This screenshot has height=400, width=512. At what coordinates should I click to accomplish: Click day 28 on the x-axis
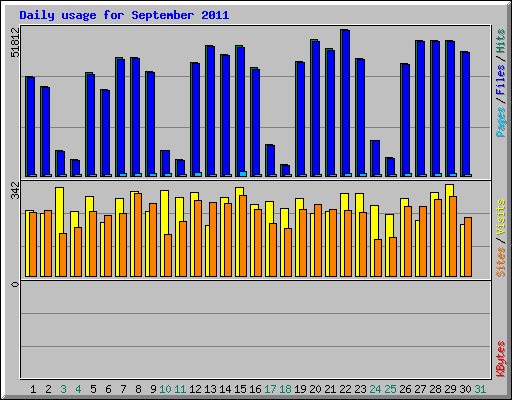coord(435,389)
